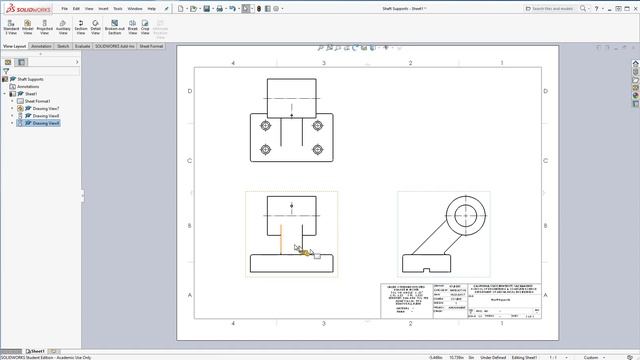
Task: Expand the Drawing View7 node
Action: (12, 109)
